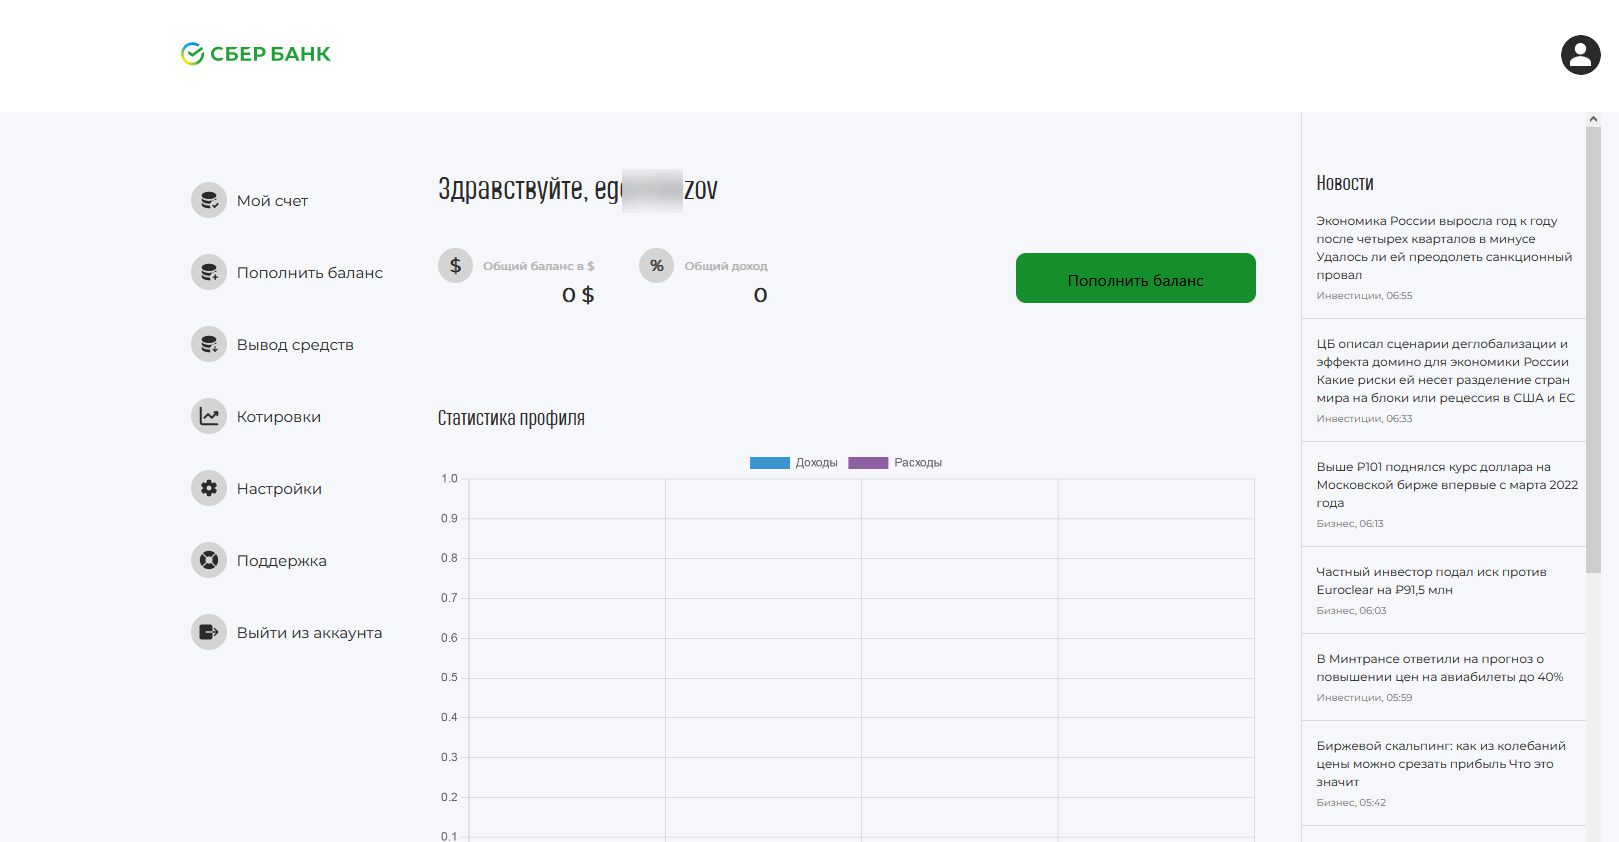Click the Статистика профиля heading
The width and height of the screenshot is (1619, 842).
pyautogui.click(x=511, y=418)
